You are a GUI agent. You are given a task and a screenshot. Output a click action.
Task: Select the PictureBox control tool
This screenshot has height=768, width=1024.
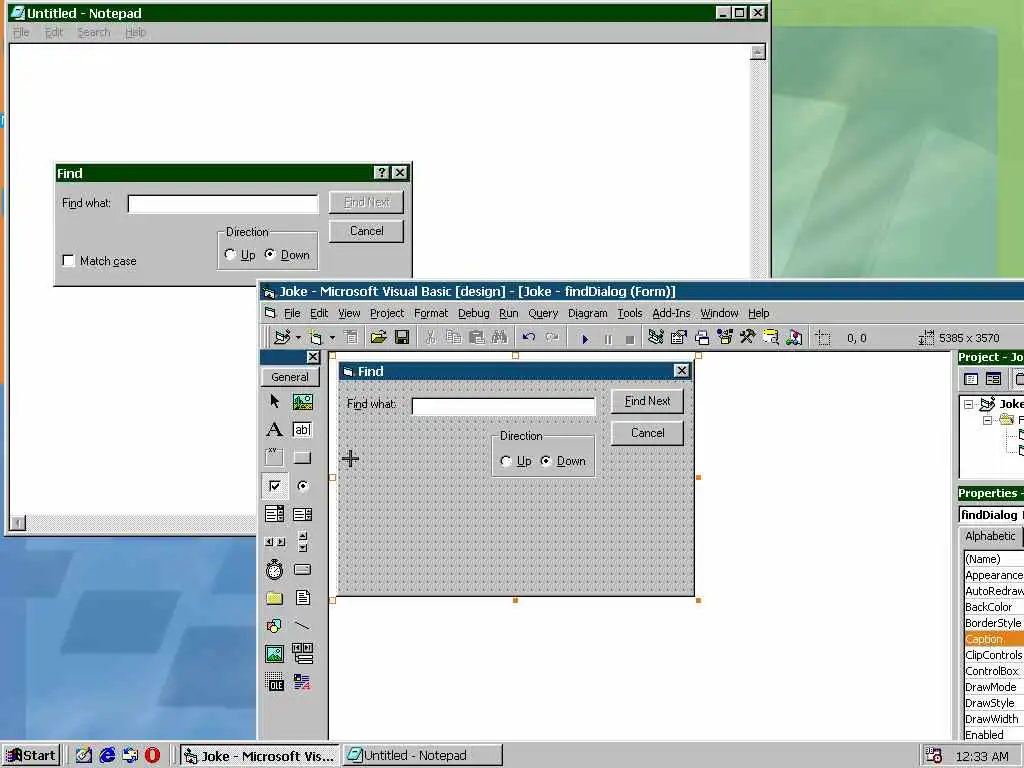(x=302, y=401)
